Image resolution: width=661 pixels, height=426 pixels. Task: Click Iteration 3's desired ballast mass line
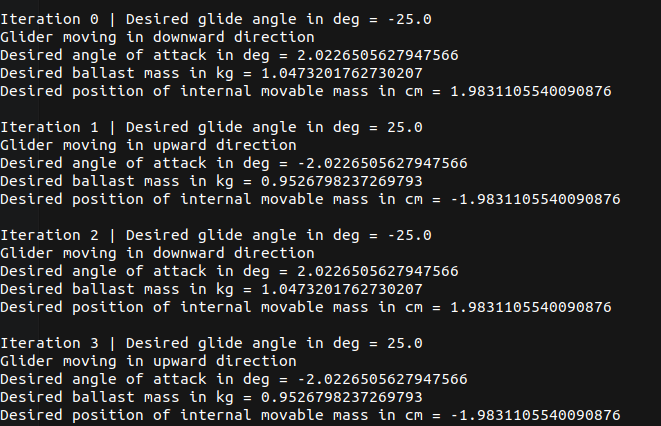pos(211,397)
